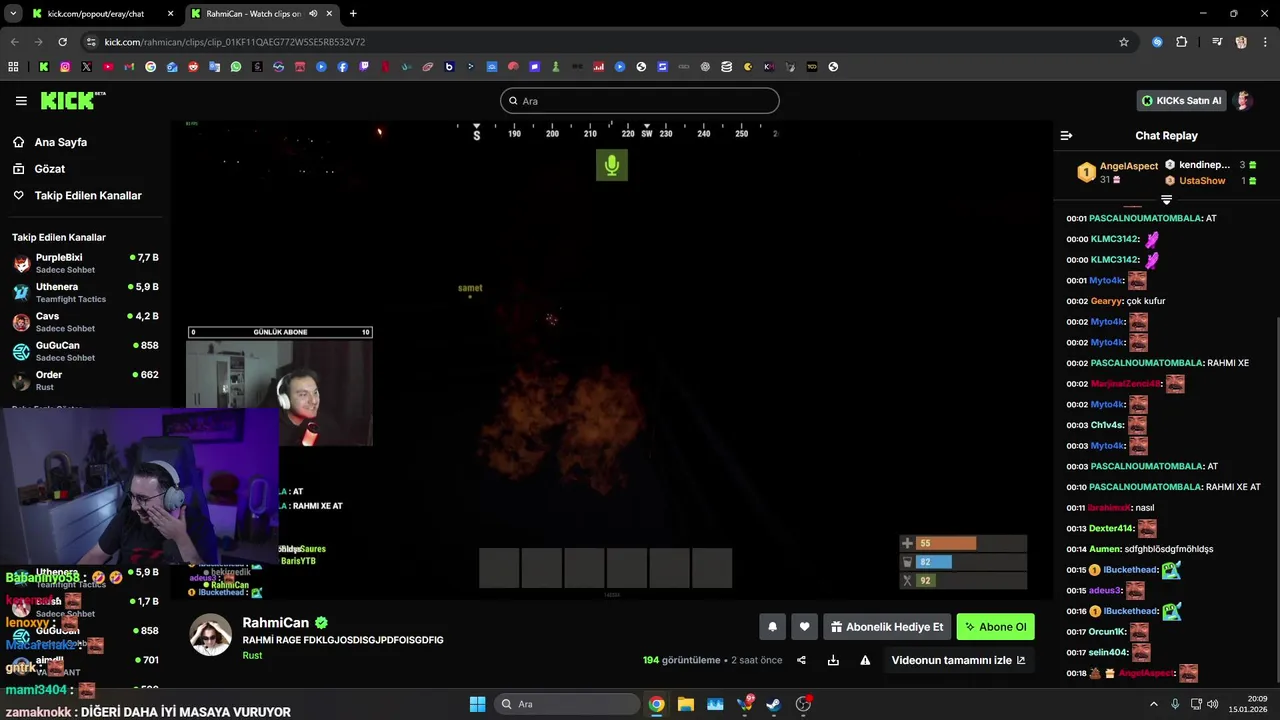The image size is (1280, 720).
Task: Open the Cavs channel
Action: point(85,321)
